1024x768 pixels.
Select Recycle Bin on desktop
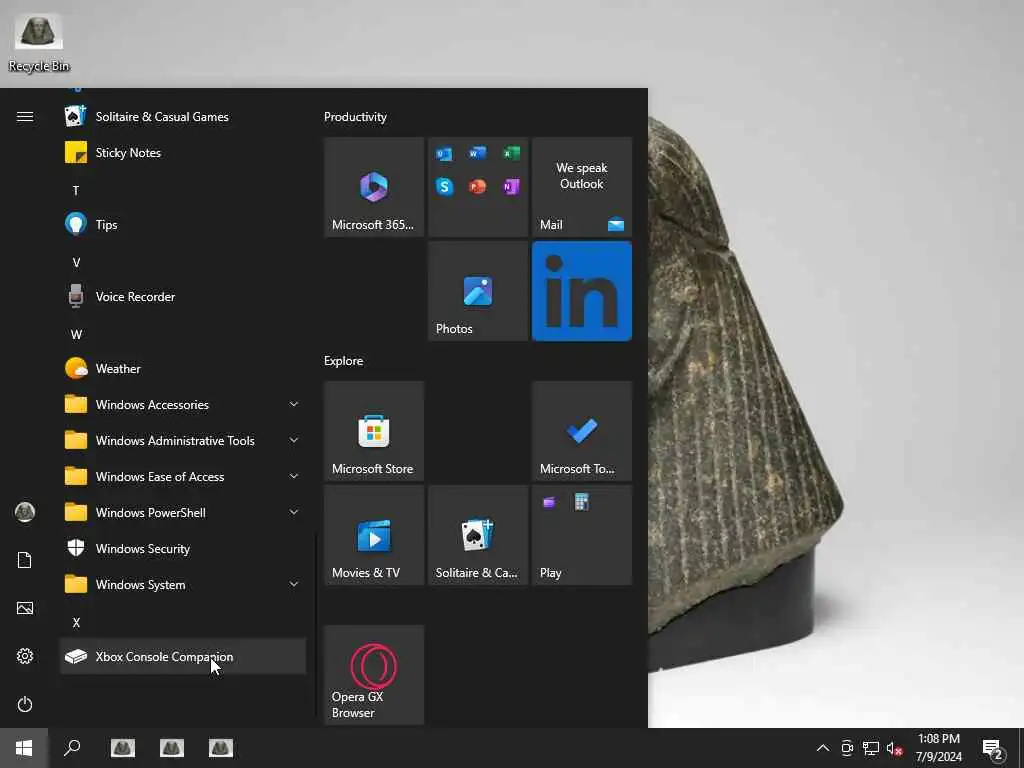[39, 43]
